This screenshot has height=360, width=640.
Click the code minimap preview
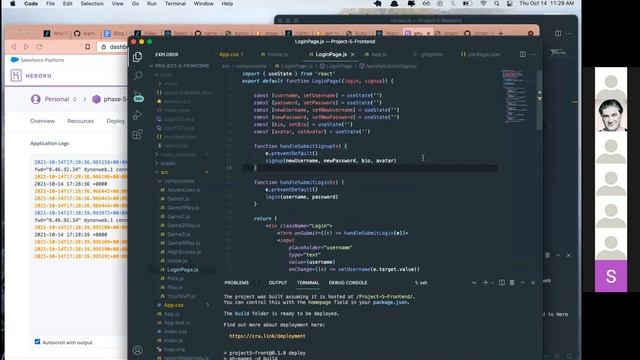pyautogui.click(x=515, y=96)
